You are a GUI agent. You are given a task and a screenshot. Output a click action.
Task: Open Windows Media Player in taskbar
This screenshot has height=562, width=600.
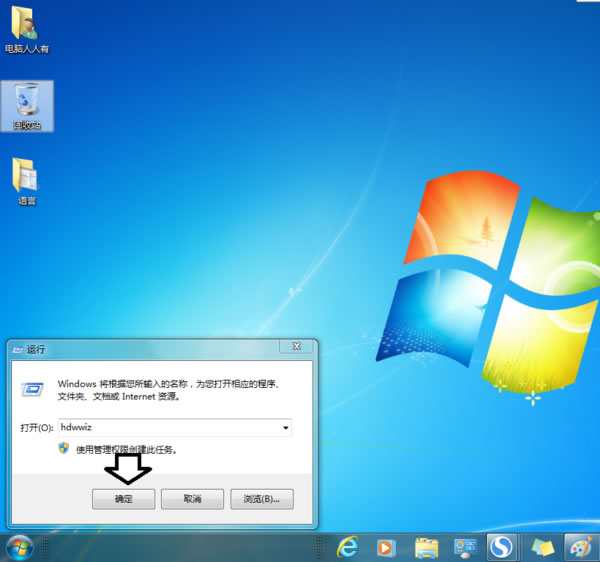(x=386, y=548)
